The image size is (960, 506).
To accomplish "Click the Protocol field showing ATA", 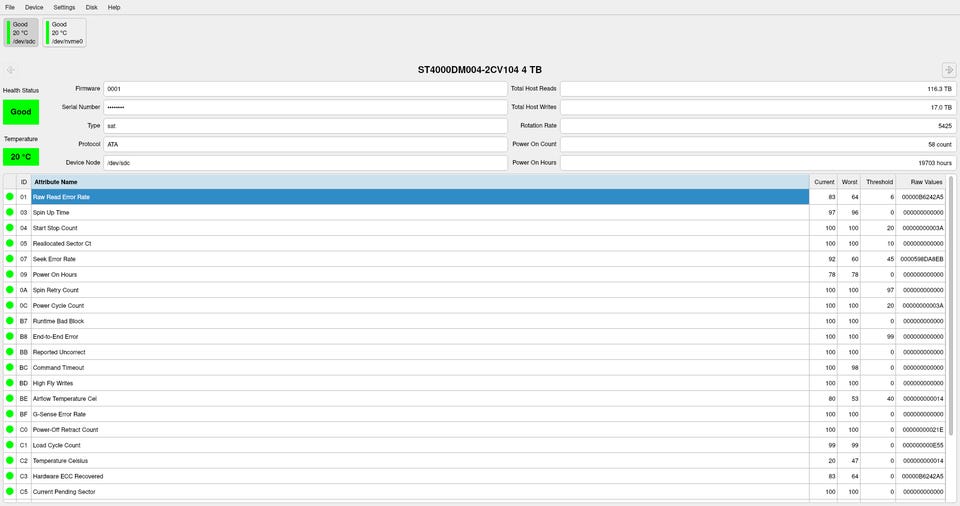I will click(306, 145).
